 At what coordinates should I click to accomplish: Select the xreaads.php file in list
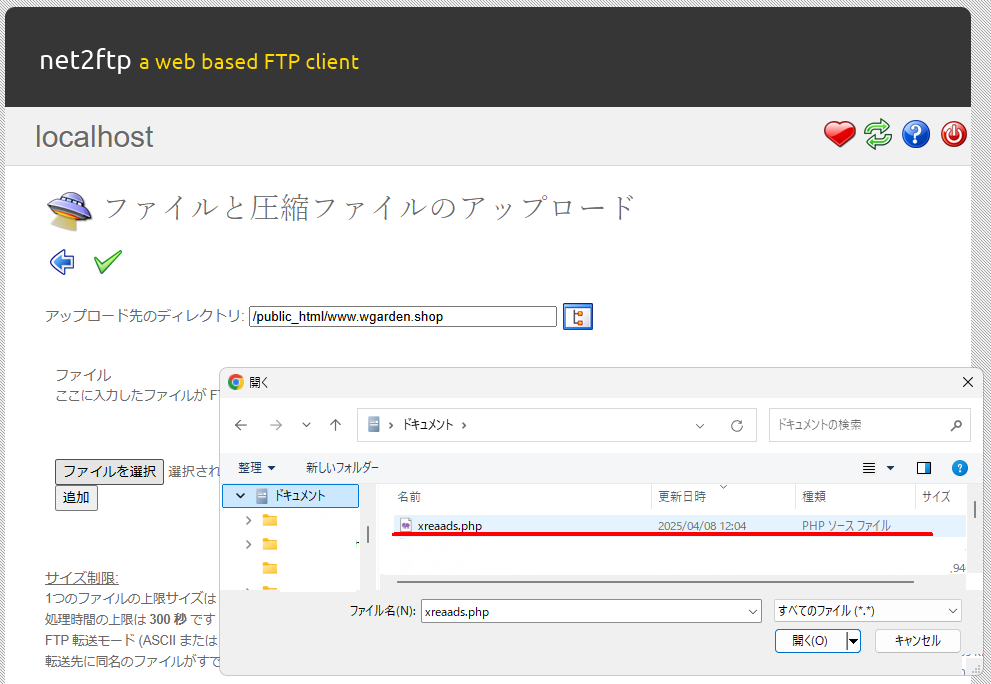pyautogui.click(x=450, y=526)
